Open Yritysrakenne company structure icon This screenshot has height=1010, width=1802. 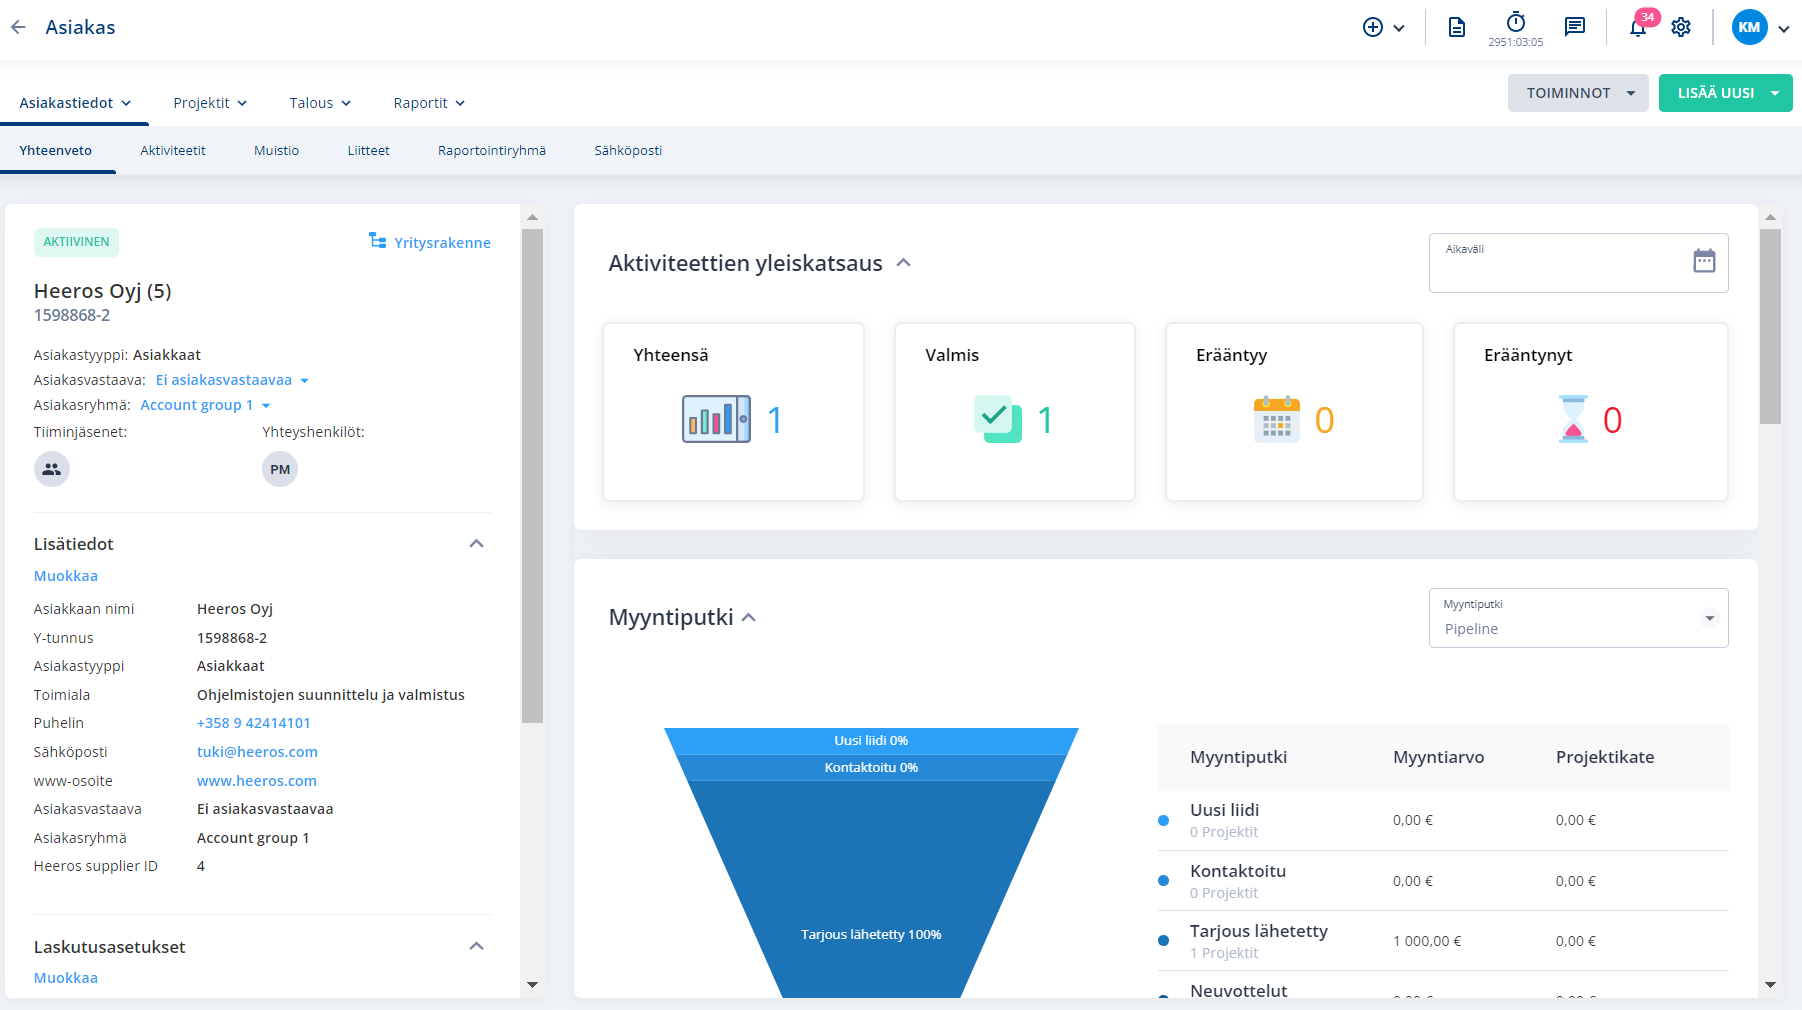377,241
